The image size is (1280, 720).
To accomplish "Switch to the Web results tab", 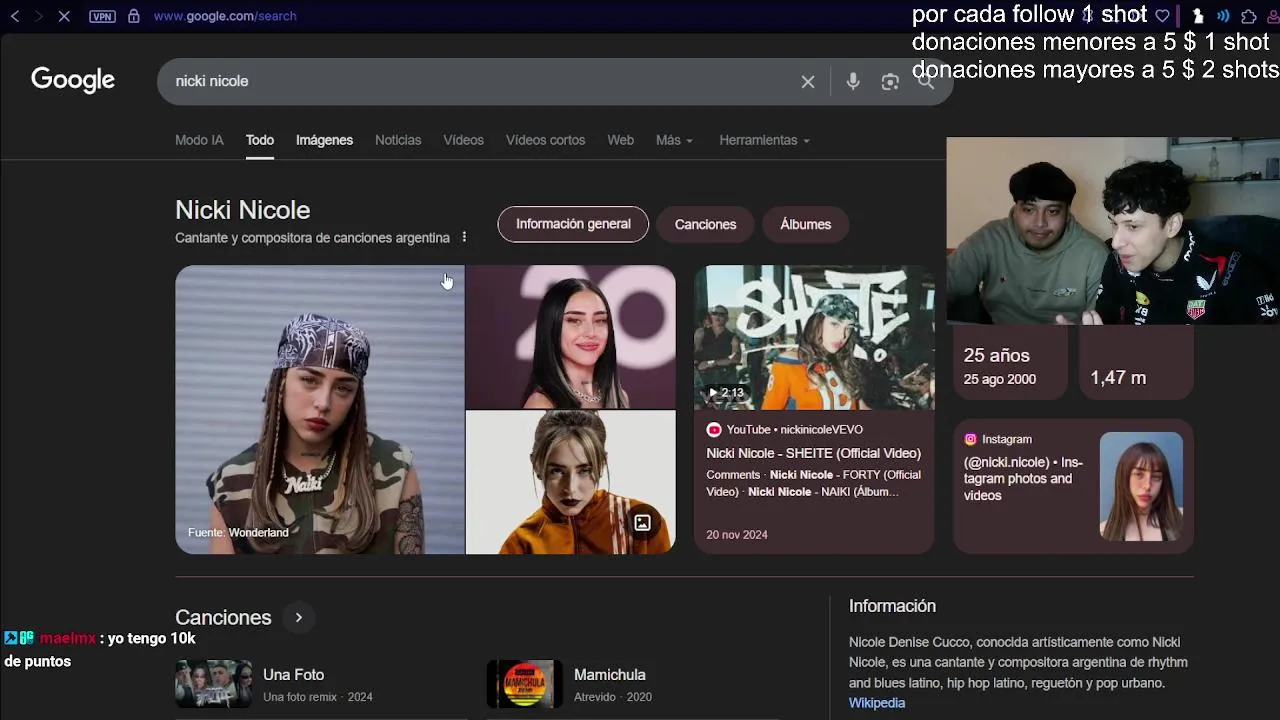I will [620, 140].
